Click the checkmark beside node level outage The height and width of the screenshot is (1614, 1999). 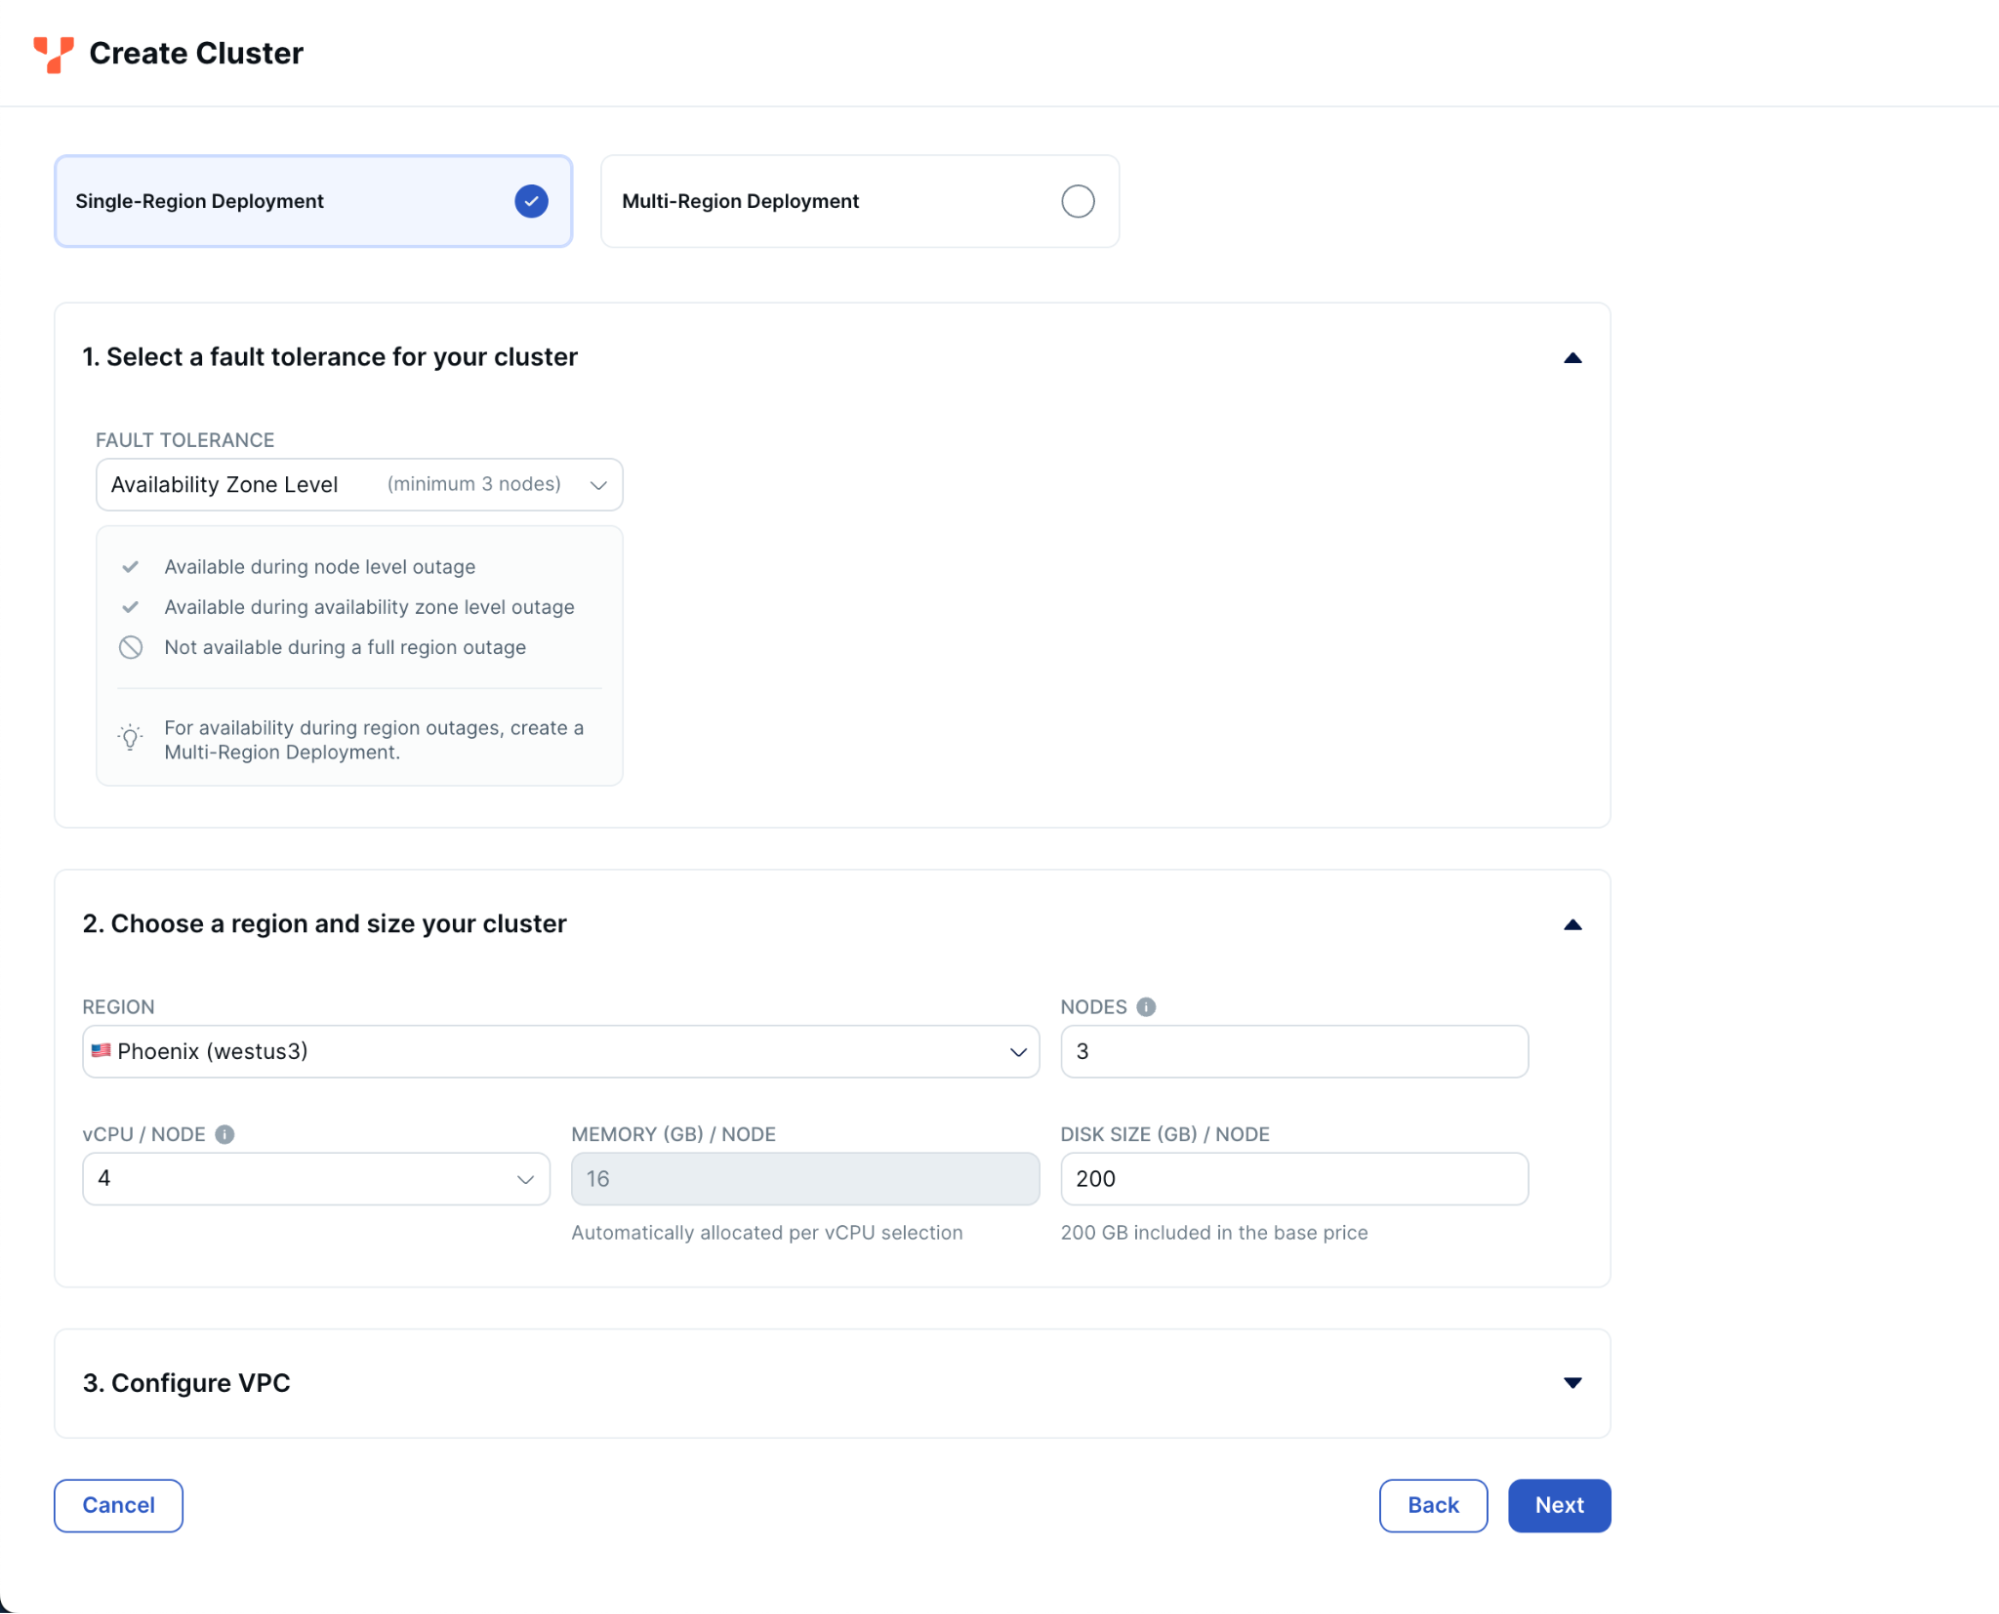130,566
